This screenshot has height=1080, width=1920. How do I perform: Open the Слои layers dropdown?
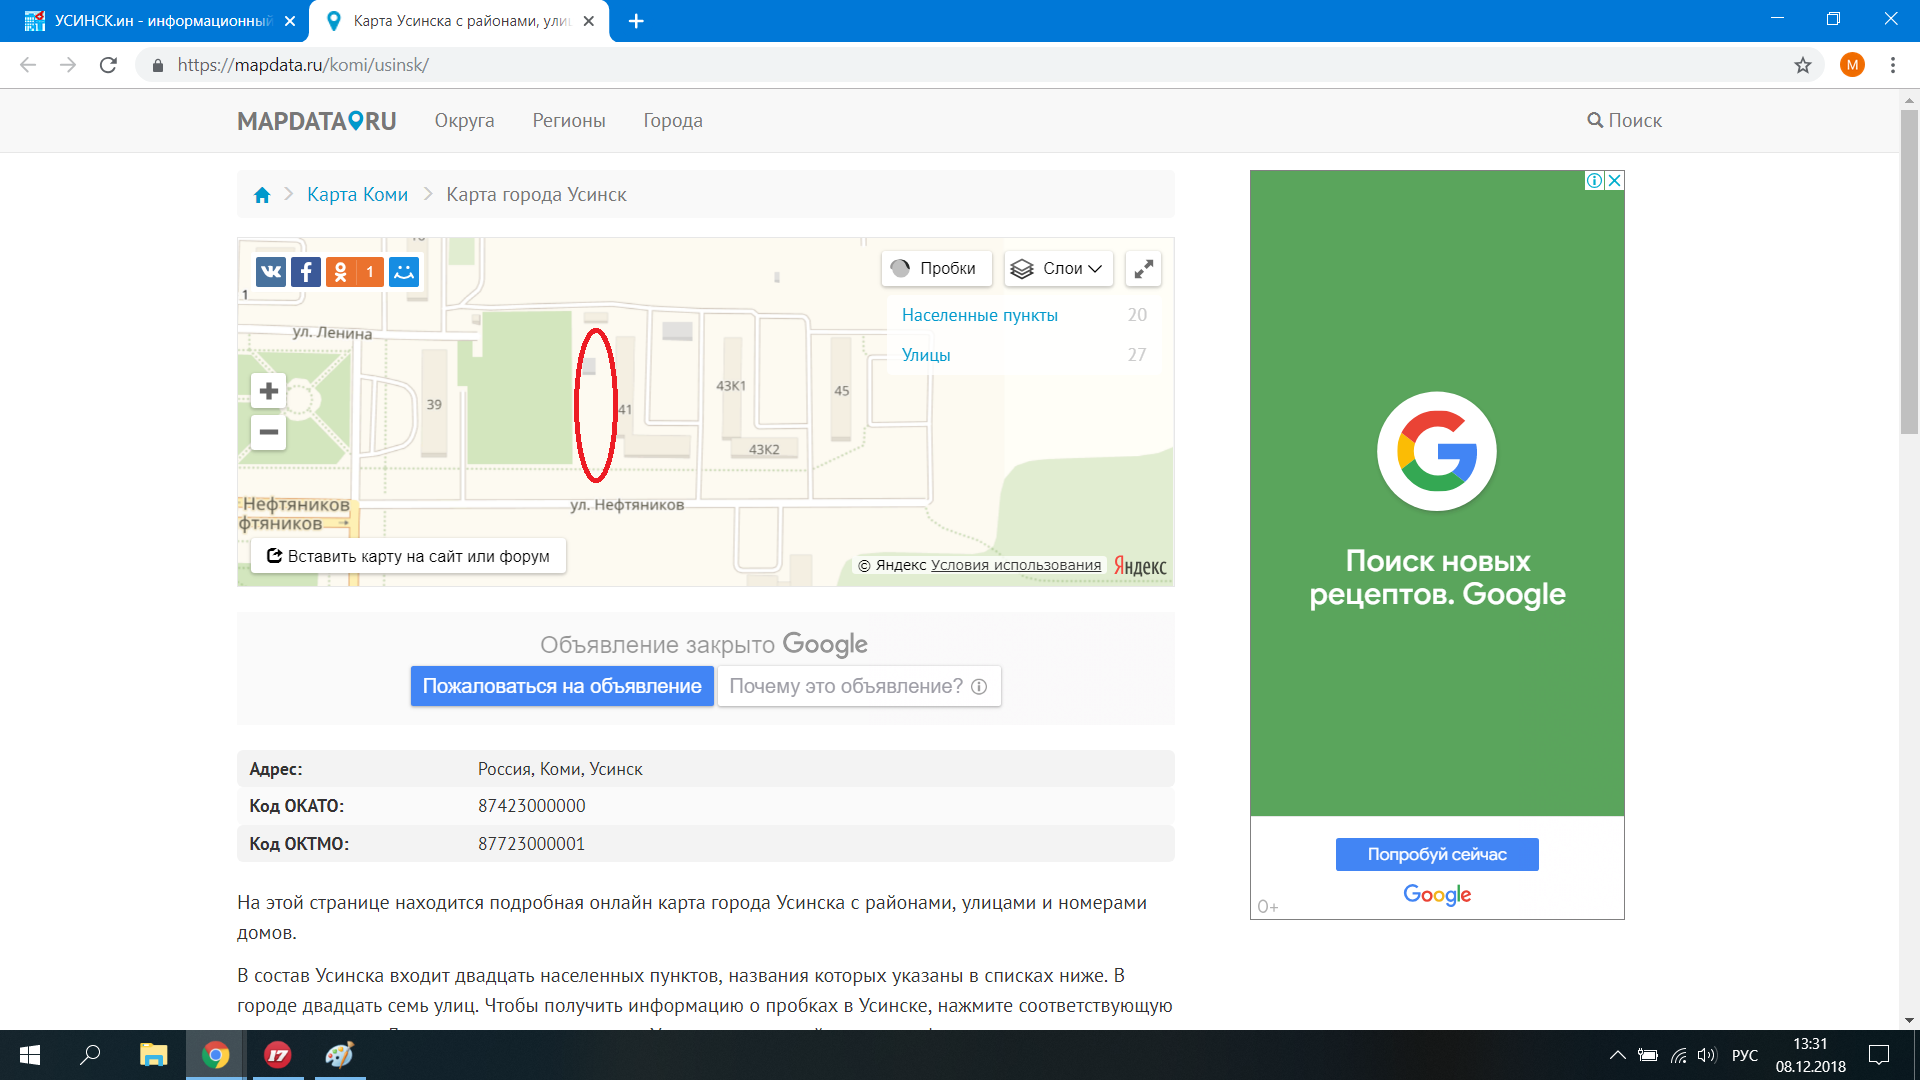[x=1058, y=269]
